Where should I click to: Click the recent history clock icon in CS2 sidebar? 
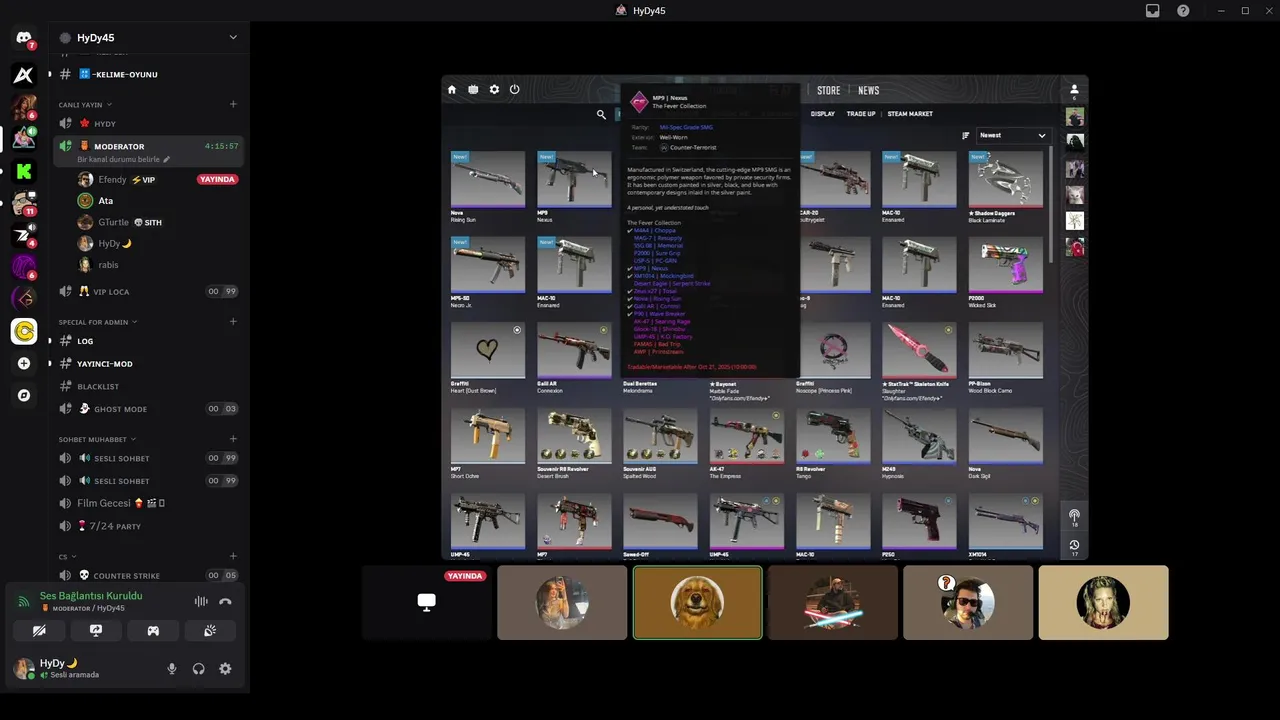click(x=1074, y=545)
